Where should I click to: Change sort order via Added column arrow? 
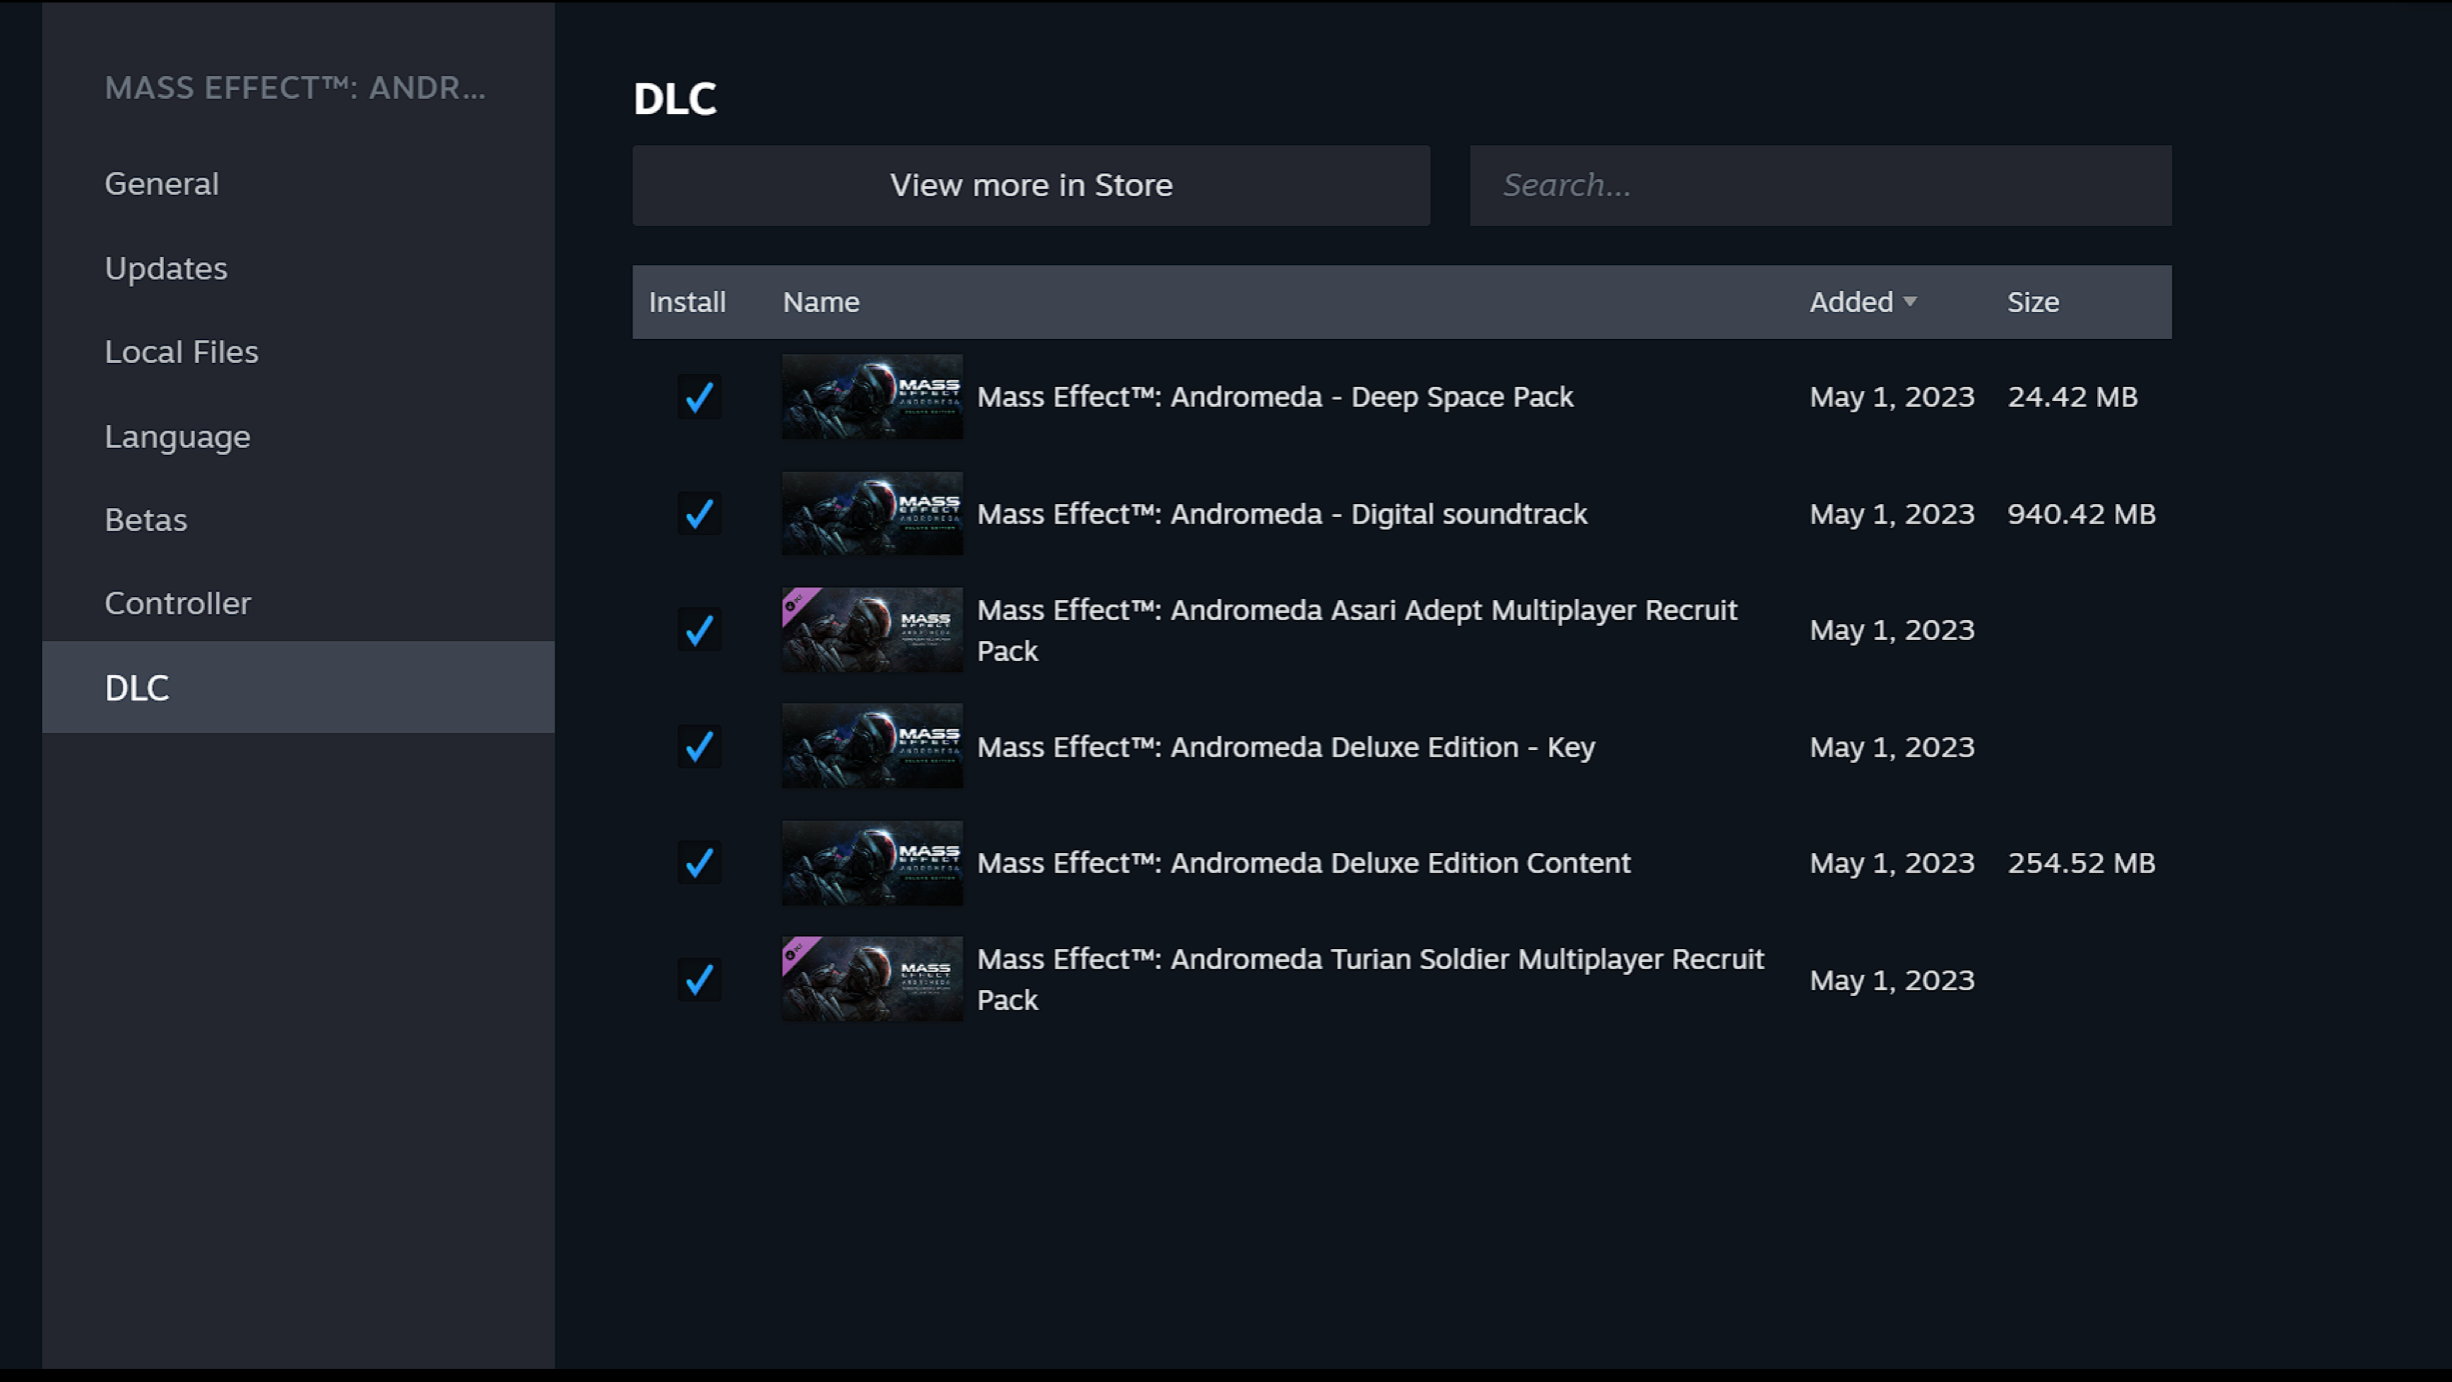click(1911, 302)
